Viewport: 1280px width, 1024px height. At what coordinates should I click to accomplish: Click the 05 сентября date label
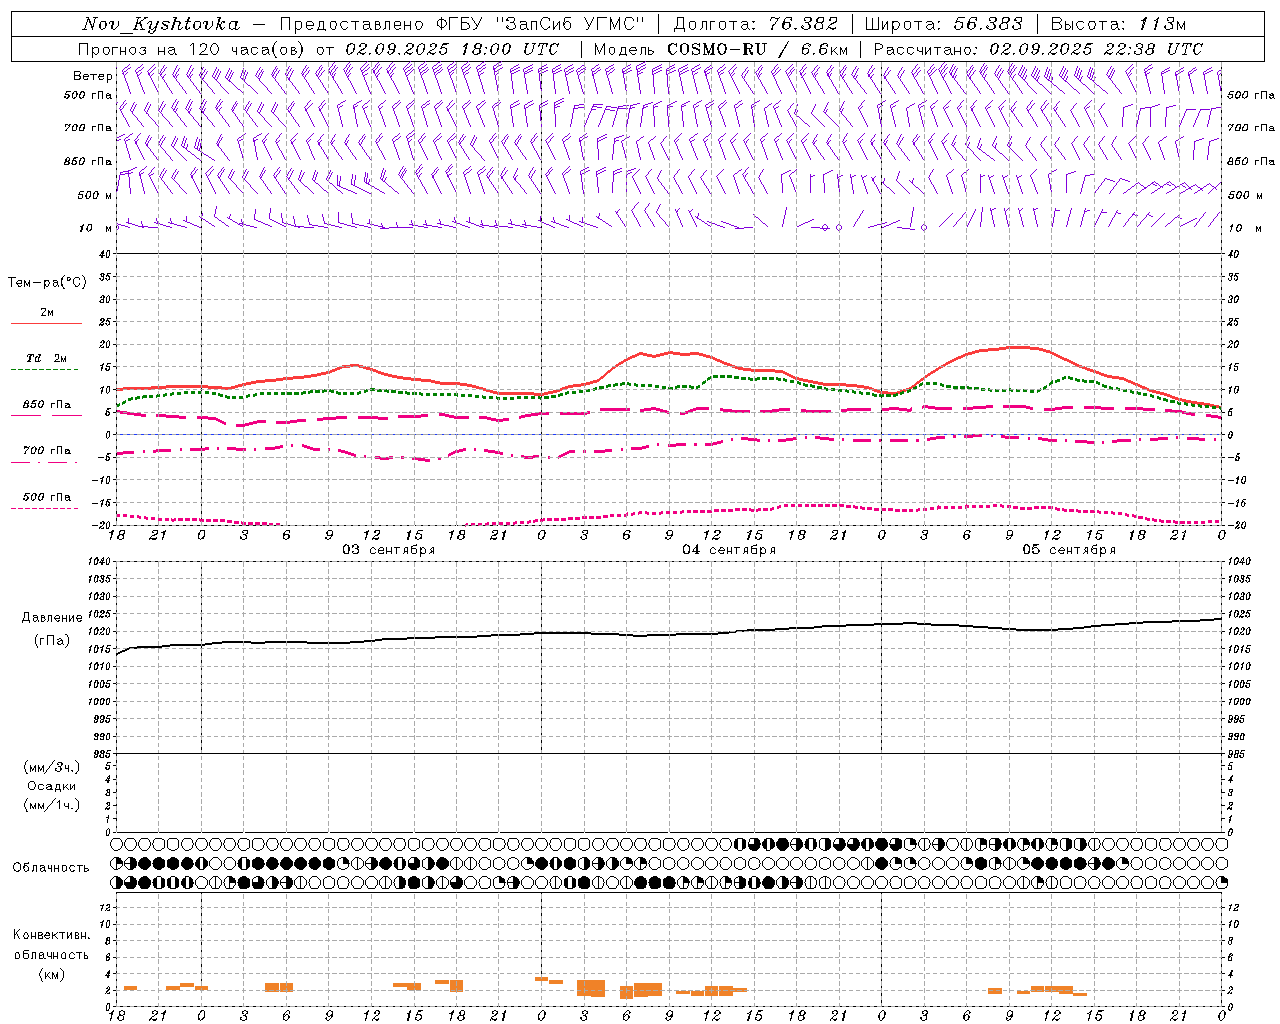pyautogui.click(x=1068, y=550)
